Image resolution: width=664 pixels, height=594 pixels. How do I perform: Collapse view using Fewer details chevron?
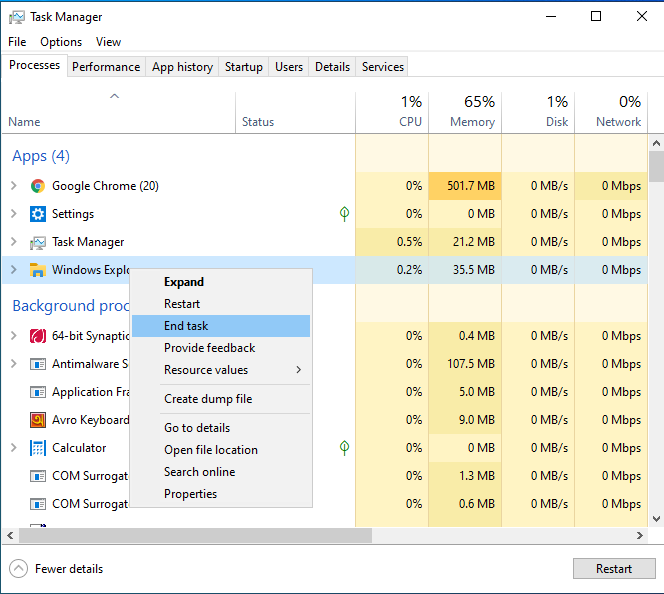click(18, 569)
